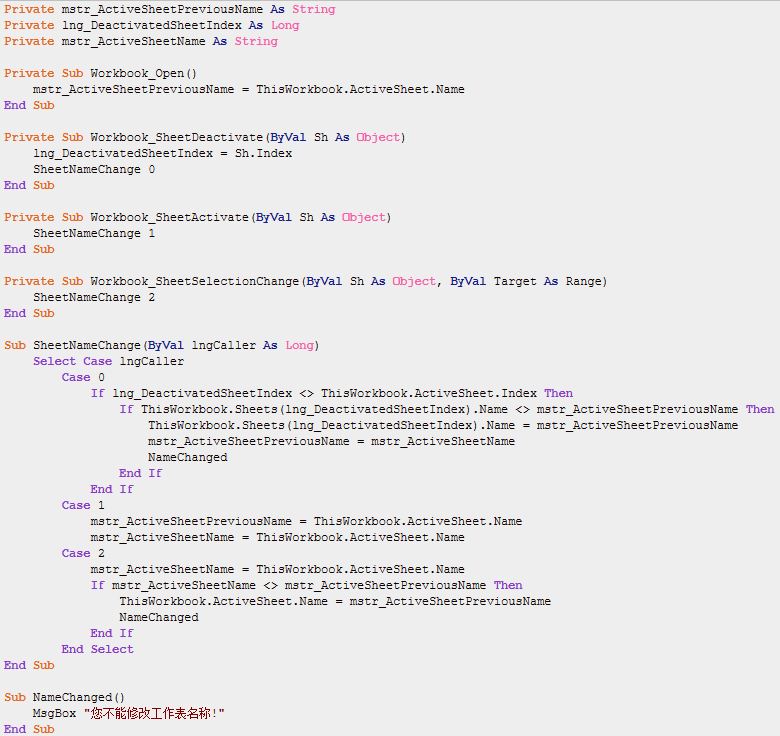This screenshot has height=736, width=780.
Task: Click the Sub SheetNameChange(ByVal lngCaller As Long) header
Action: (162, 345)
